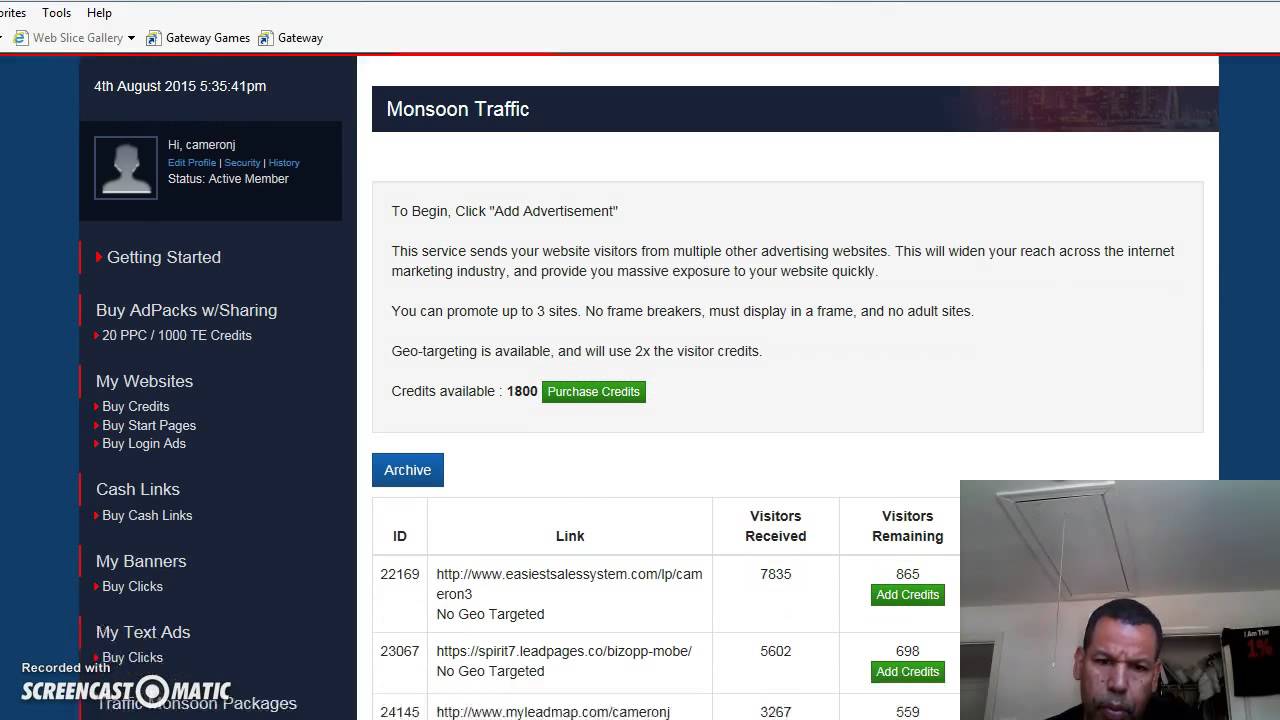1280x720 pixels.
Task: Open the Help menu
Action: click(99, 13)
